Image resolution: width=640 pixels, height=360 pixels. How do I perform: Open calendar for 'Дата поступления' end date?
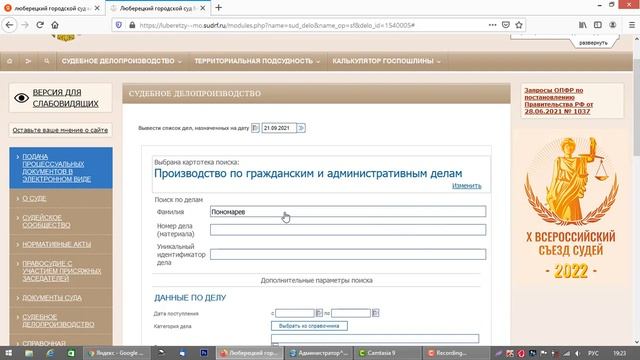[376, 313]
